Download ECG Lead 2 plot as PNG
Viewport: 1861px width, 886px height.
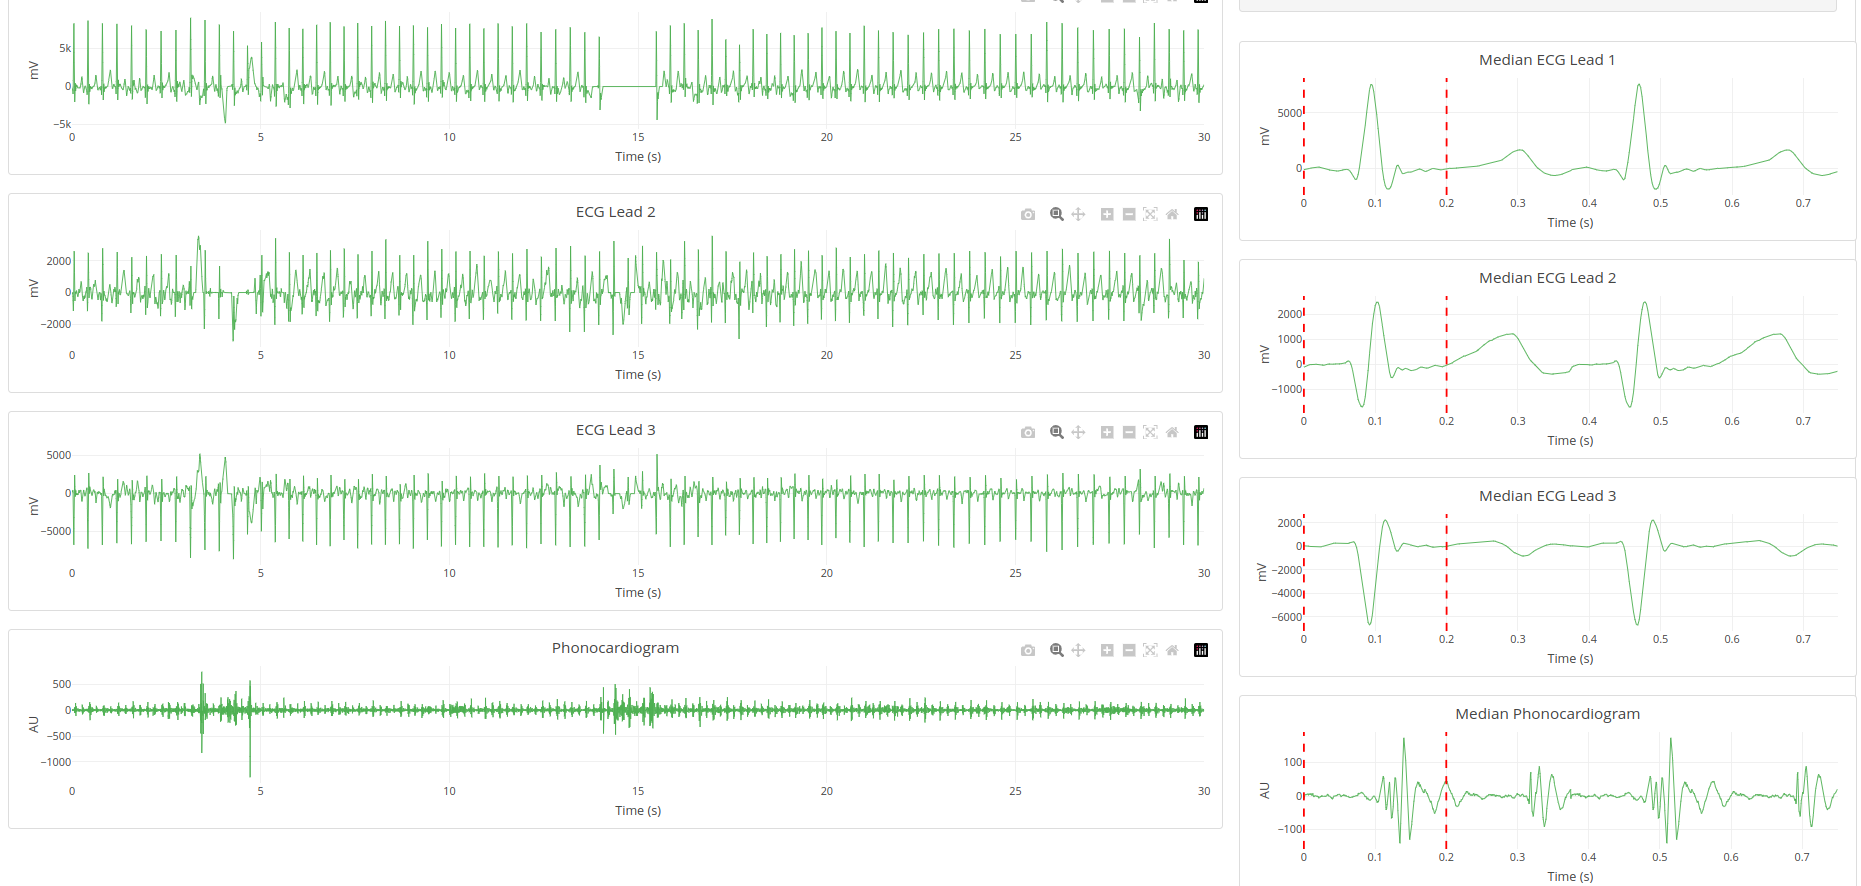(x=1028, y=214)
